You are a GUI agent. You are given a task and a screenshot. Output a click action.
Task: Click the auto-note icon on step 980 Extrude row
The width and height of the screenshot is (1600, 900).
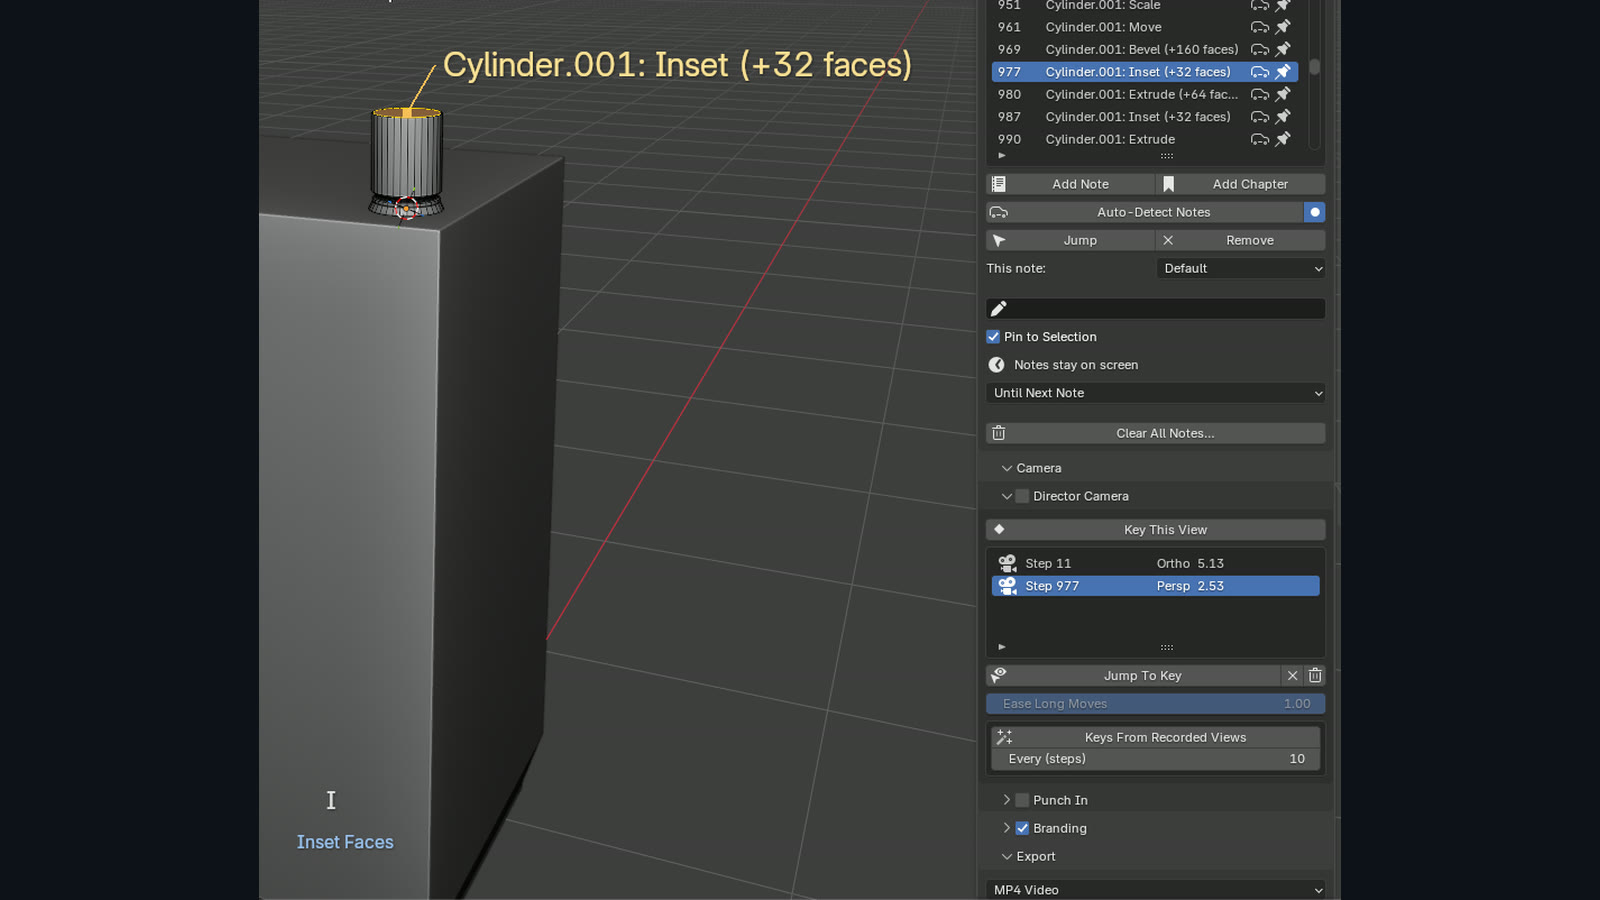click(x=1260, y=94)
